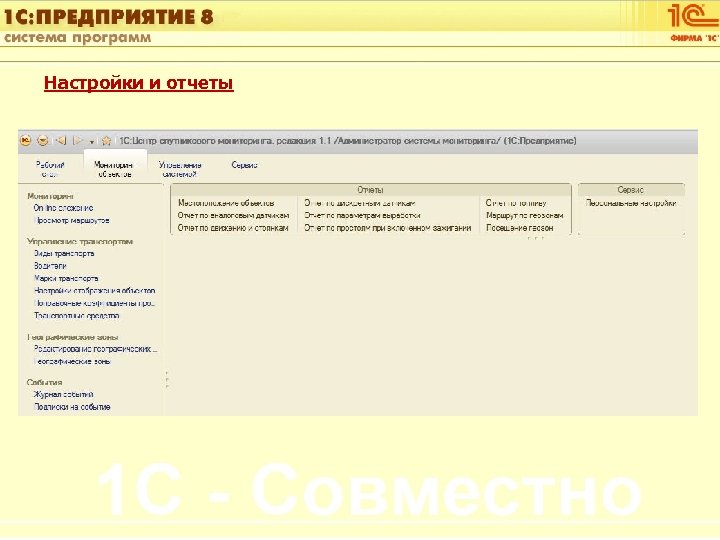Open the Водители list

click(x=50, y=266)
